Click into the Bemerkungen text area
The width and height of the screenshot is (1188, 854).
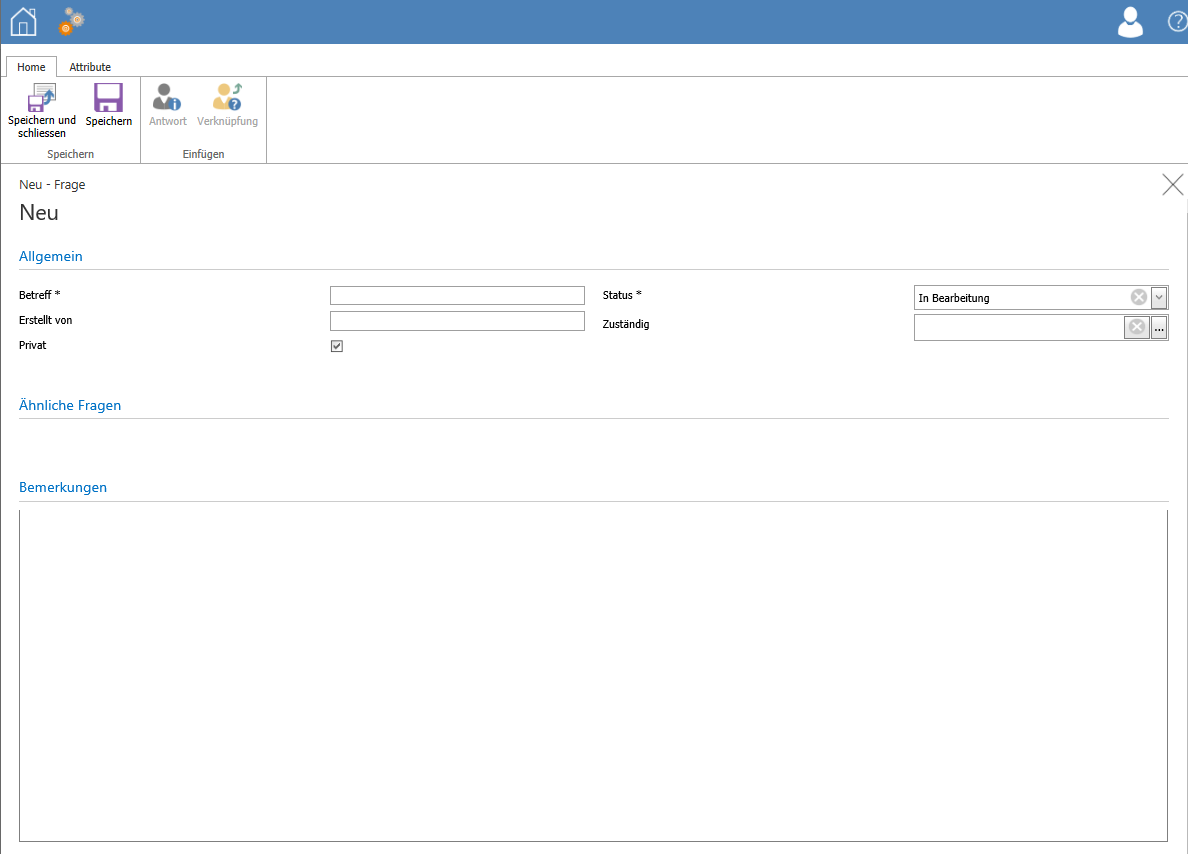click(593, 675)
